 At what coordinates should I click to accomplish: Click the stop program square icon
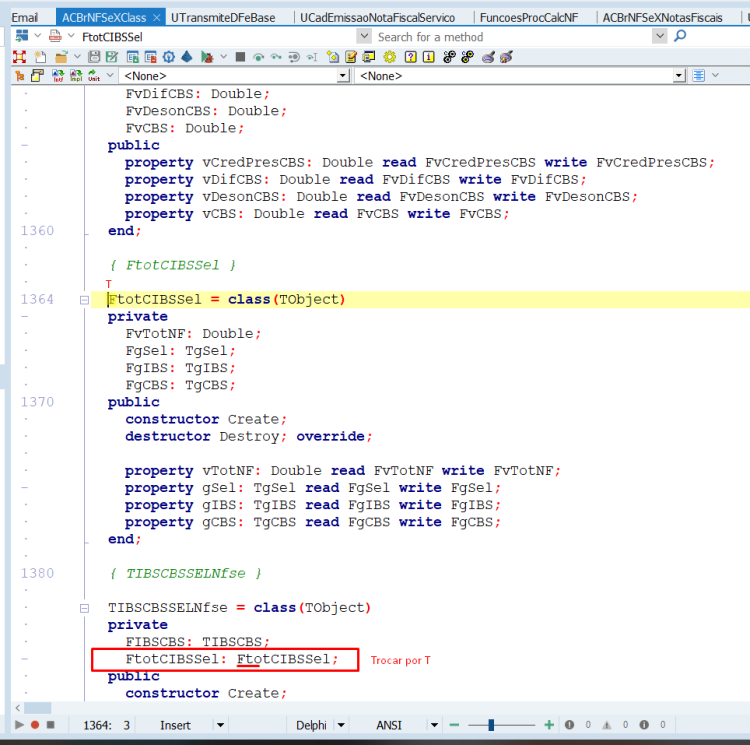pyautogui.click(x=240, y=57)
